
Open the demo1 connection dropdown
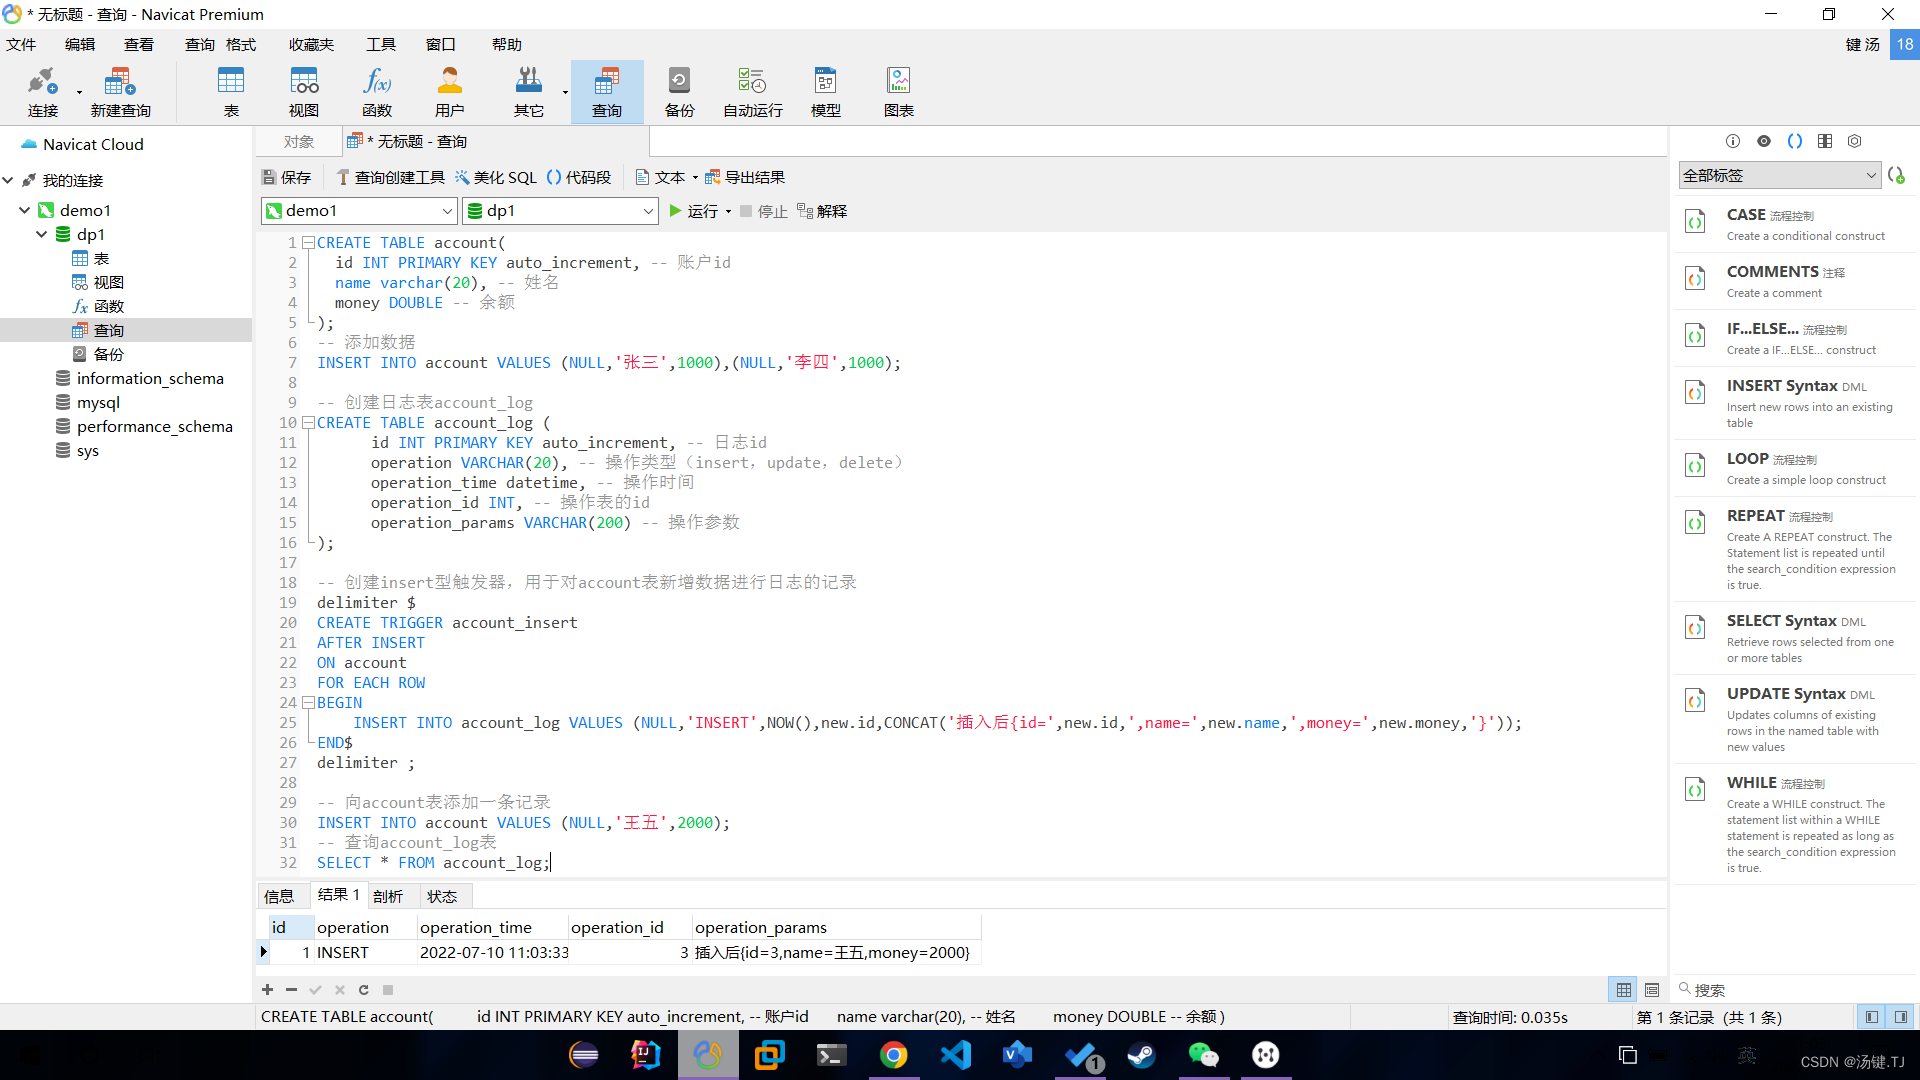[x=447, y=211]
